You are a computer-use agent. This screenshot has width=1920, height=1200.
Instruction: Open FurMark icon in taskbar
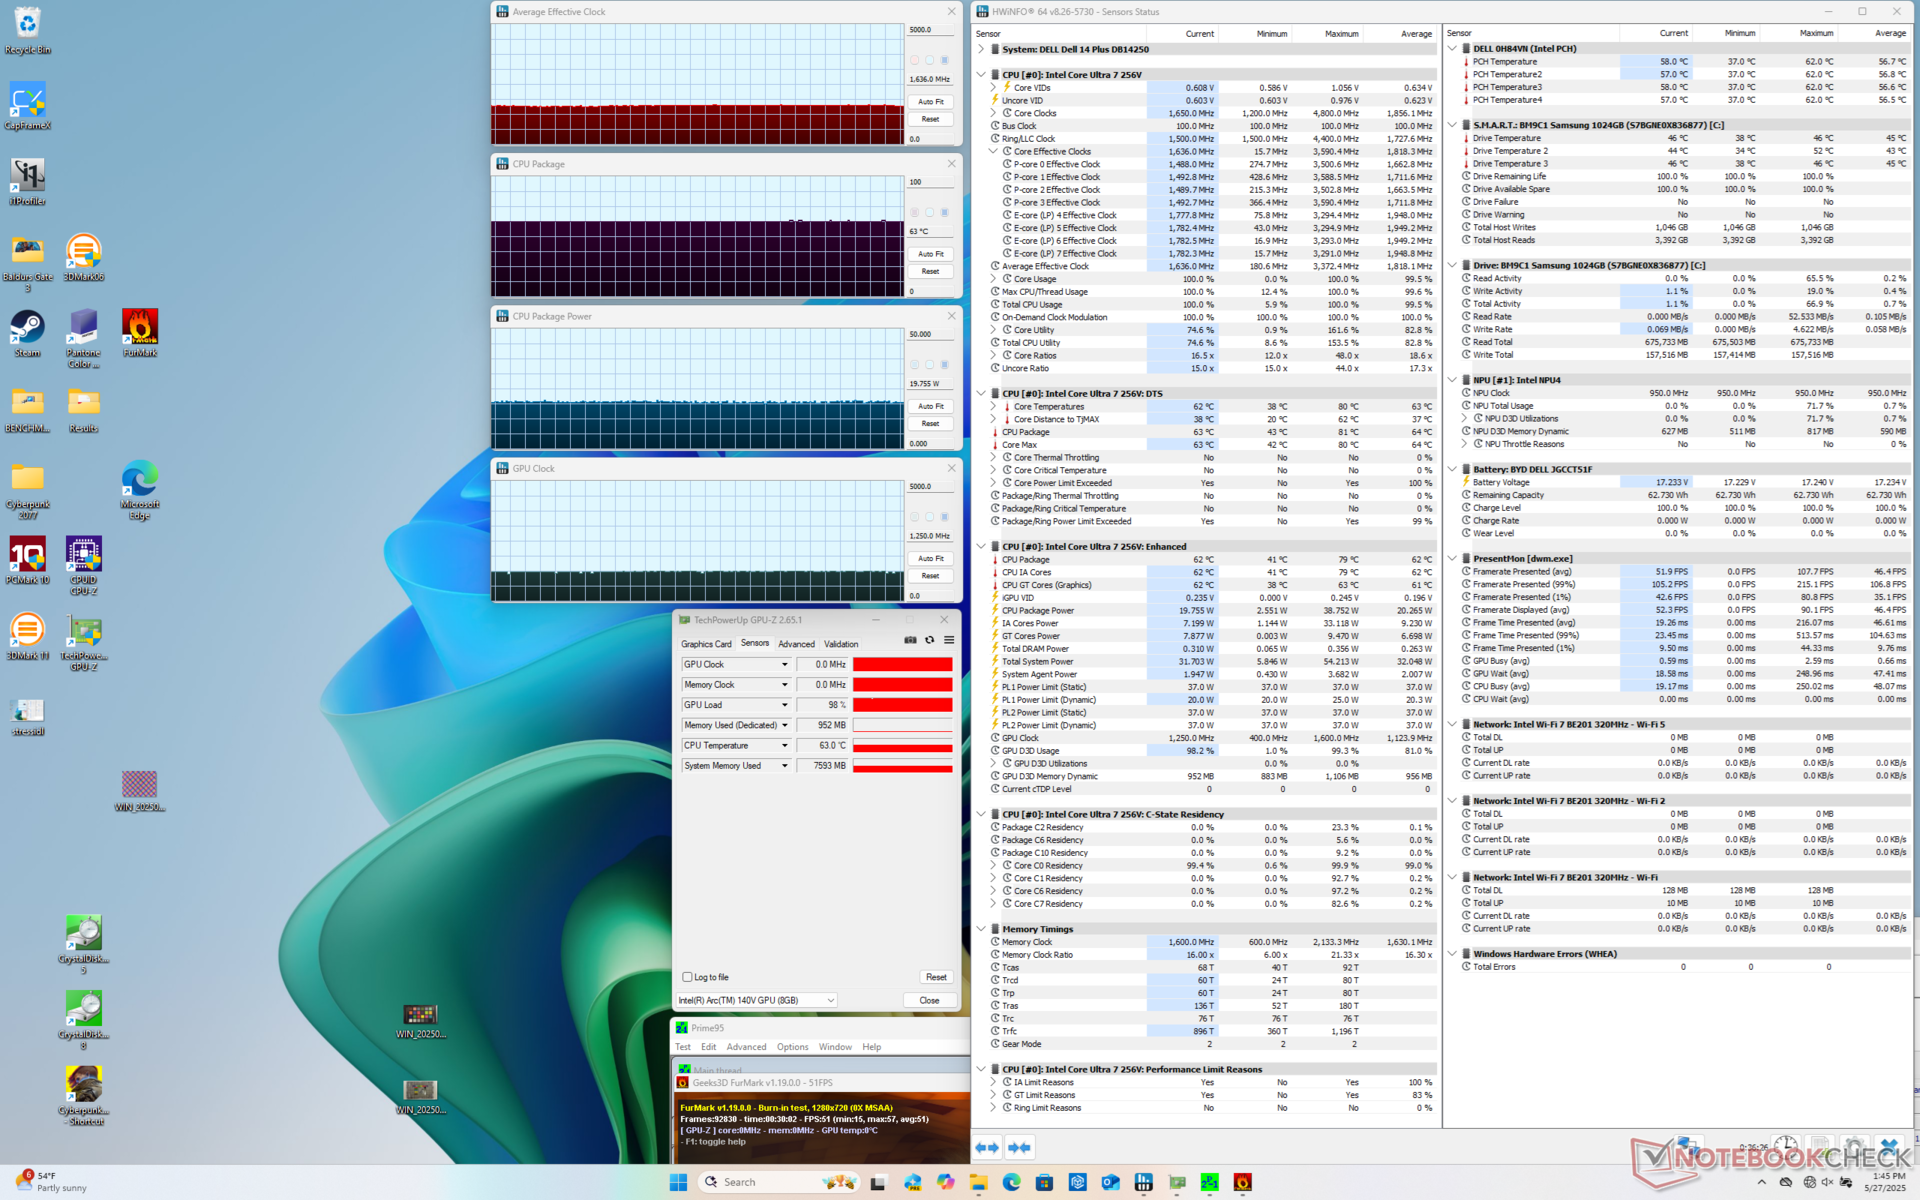click(x=1243, y=1182)
